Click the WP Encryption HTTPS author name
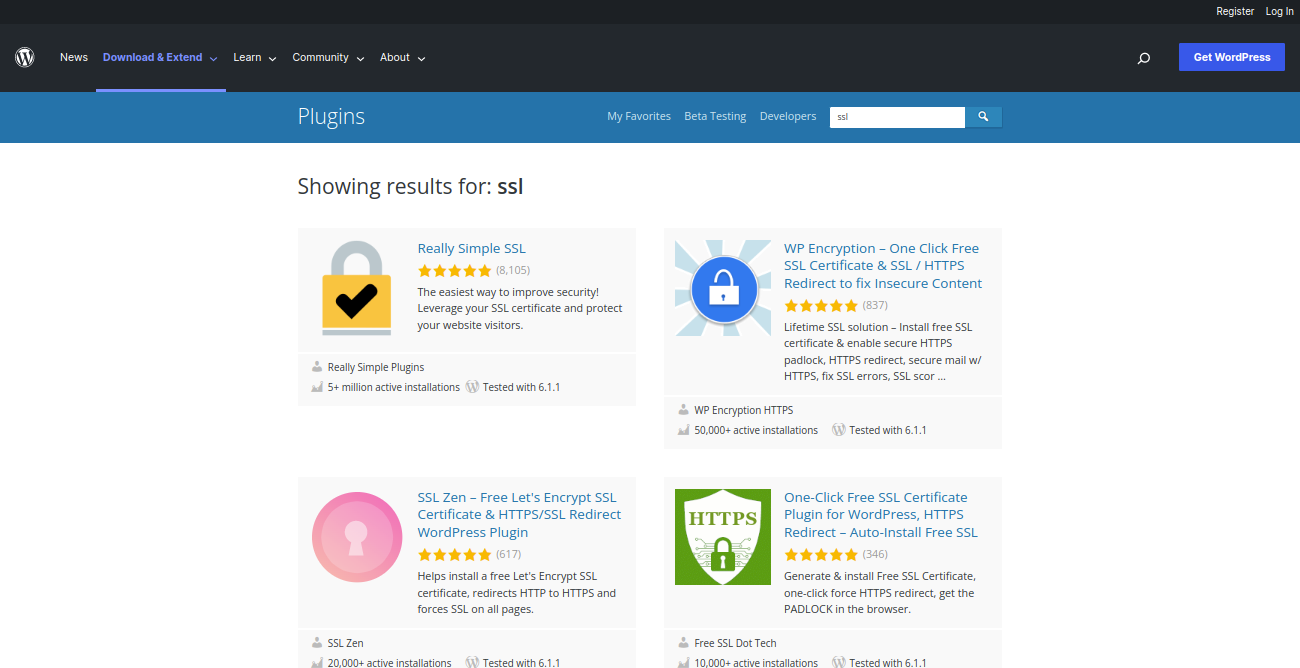This screenshot has width=1300, height=668. pos(744,410)
